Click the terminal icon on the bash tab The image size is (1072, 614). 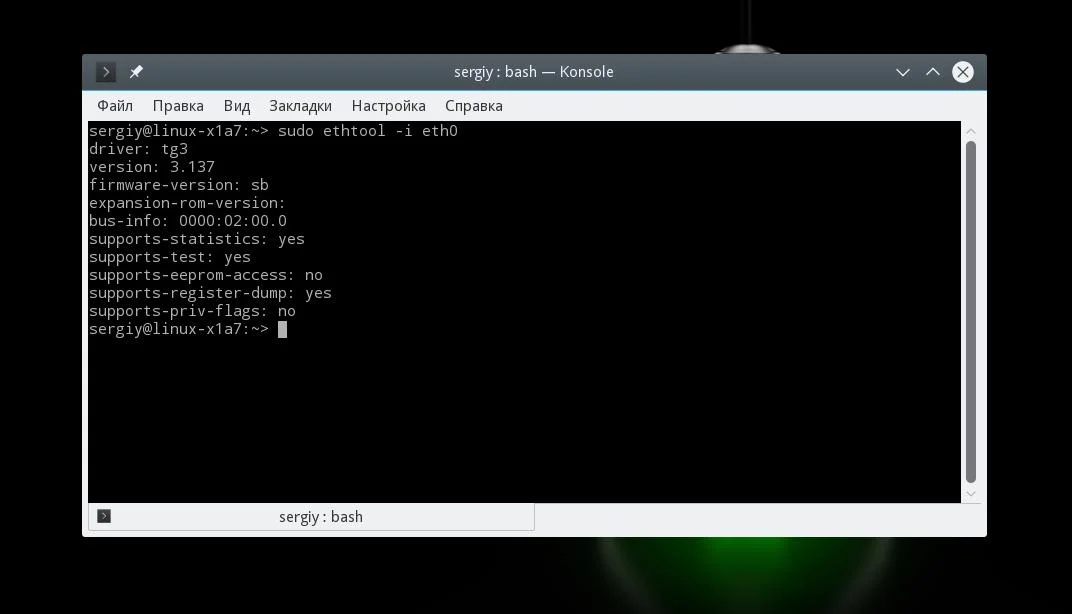click(104, 516)
